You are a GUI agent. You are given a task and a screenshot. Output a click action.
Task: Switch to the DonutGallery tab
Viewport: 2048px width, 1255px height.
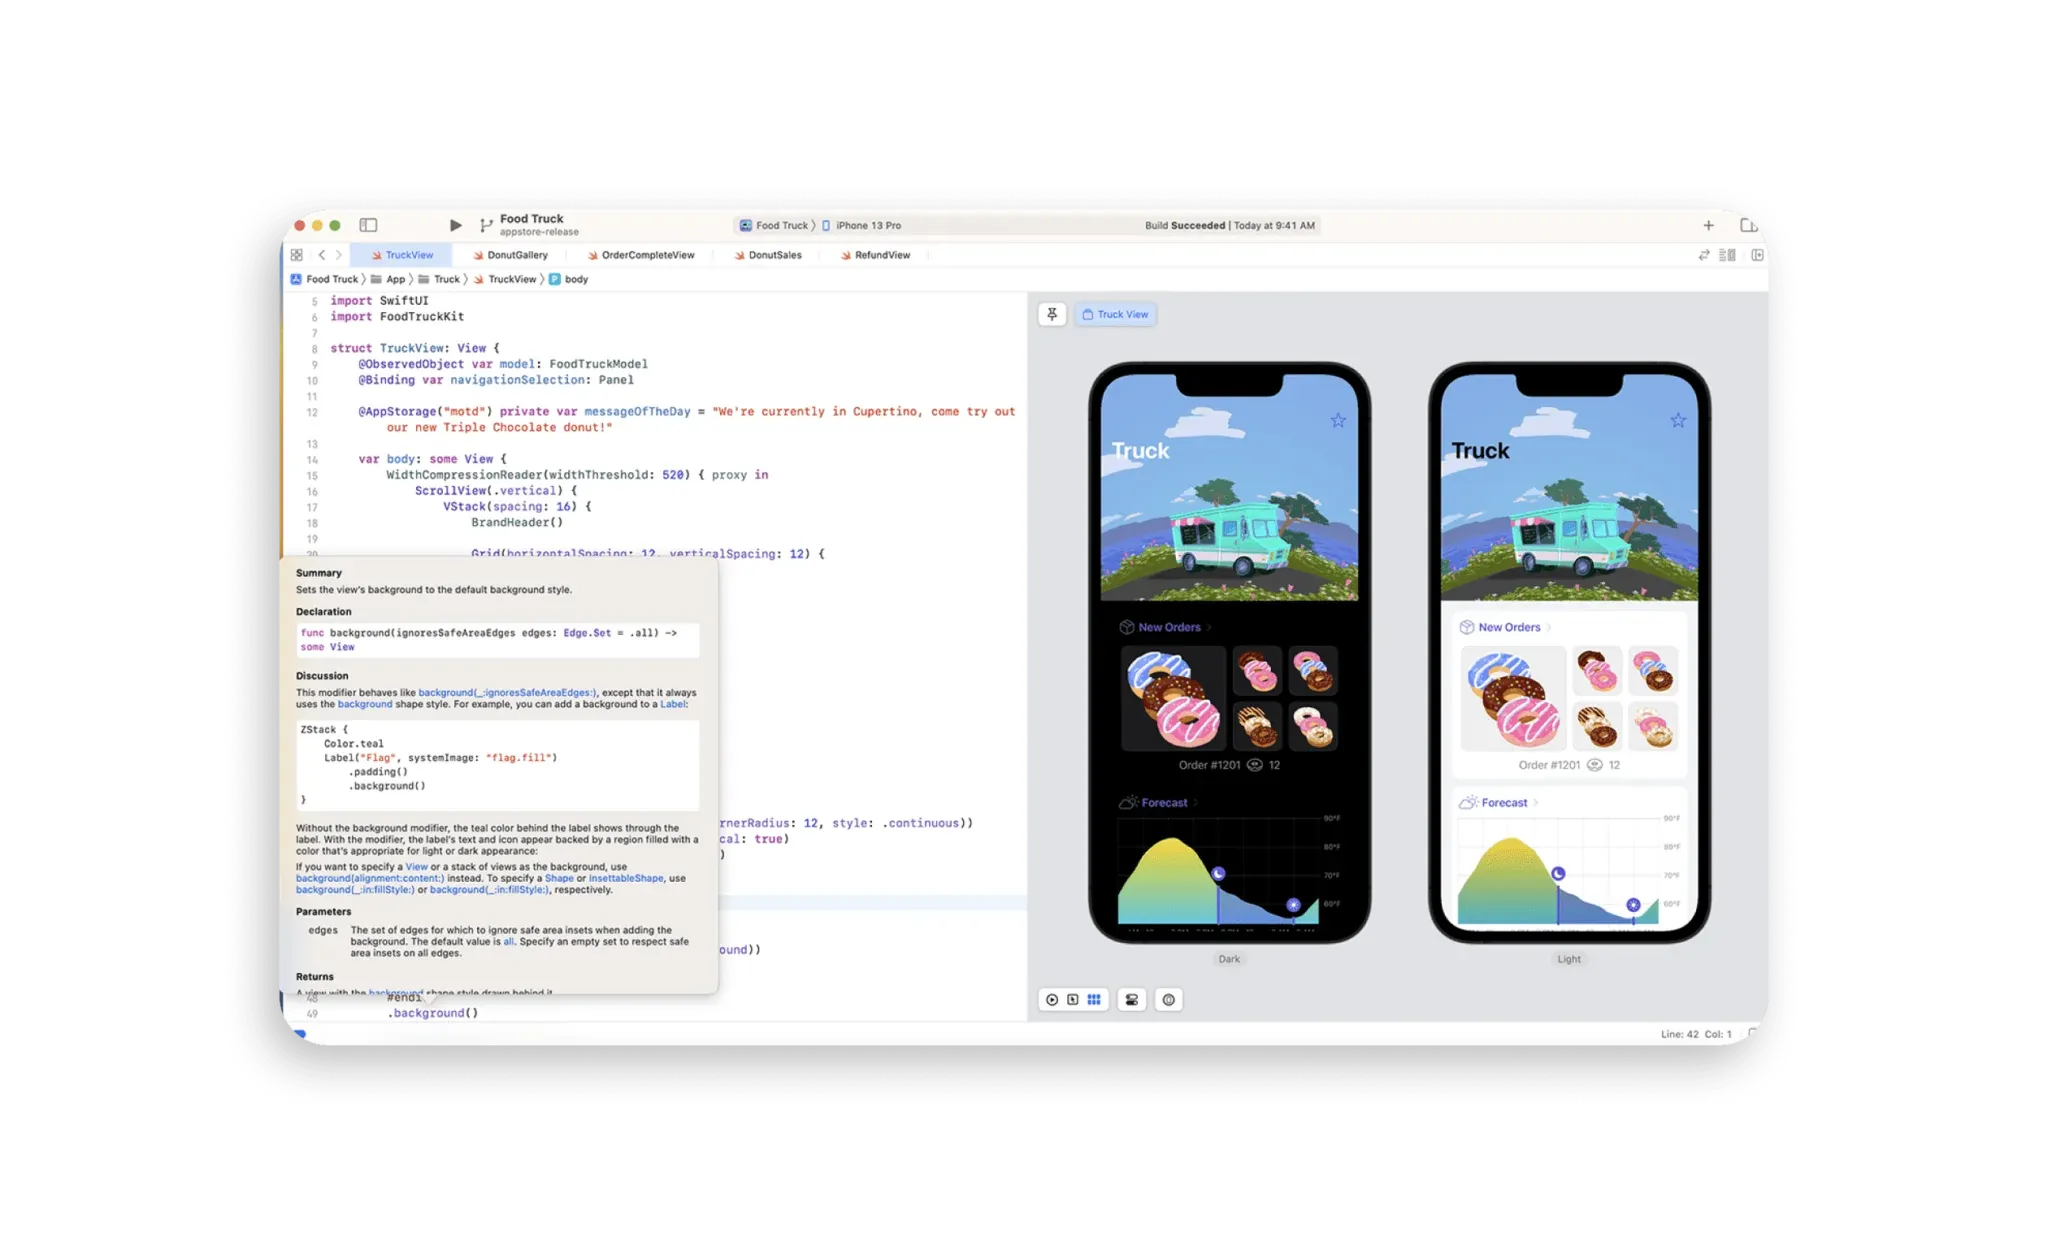[515, 255]
